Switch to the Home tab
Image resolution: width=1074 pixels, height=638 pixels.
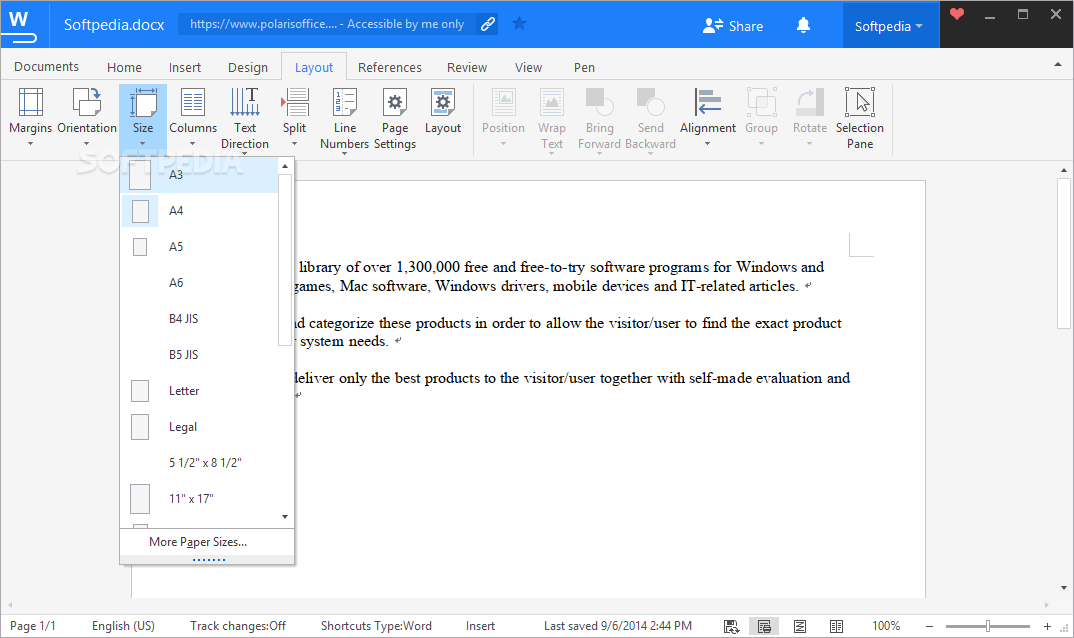pos(124,67)
